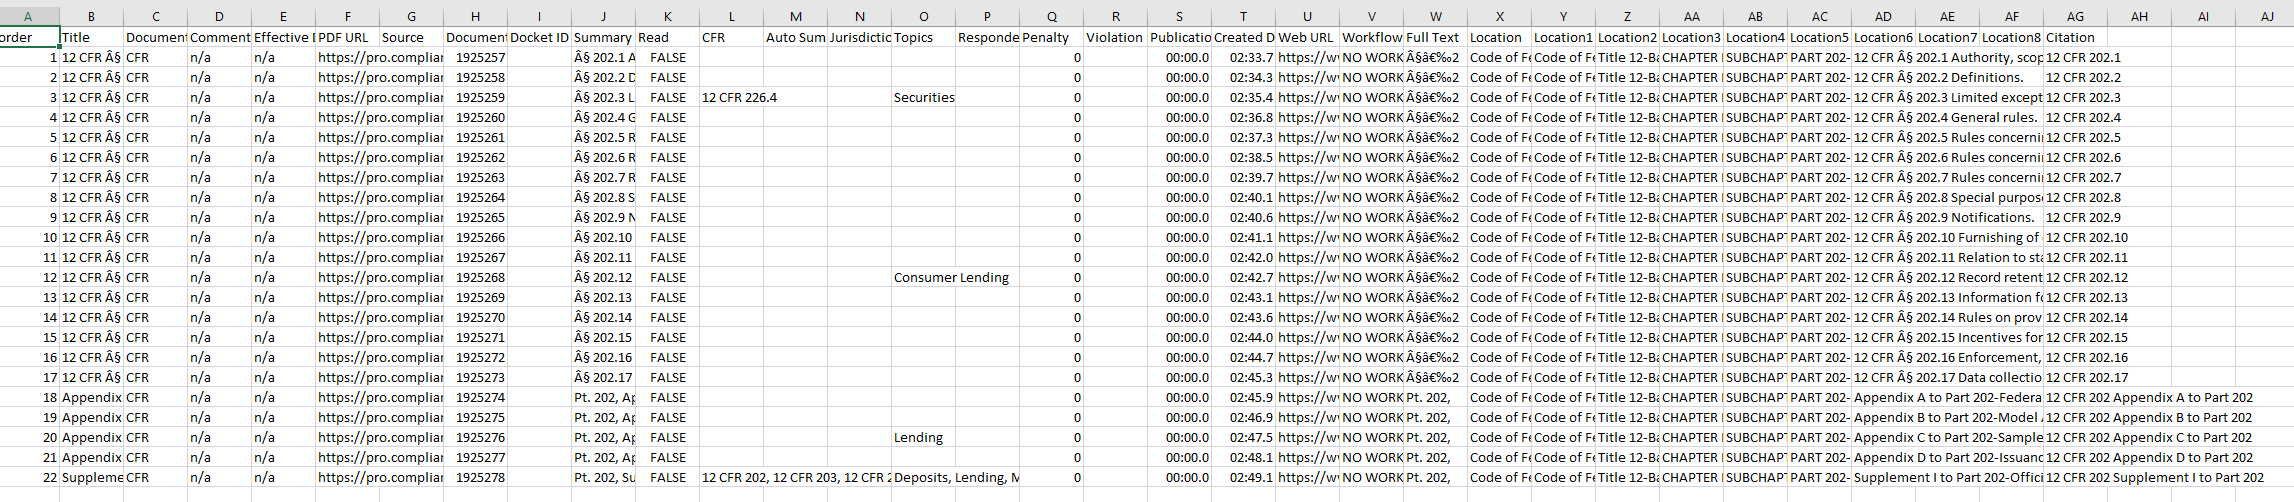Click the 'Web URL' header cell
Image resolution: width=2294 pixels, height=502 pixels.
pos(1307,37)
